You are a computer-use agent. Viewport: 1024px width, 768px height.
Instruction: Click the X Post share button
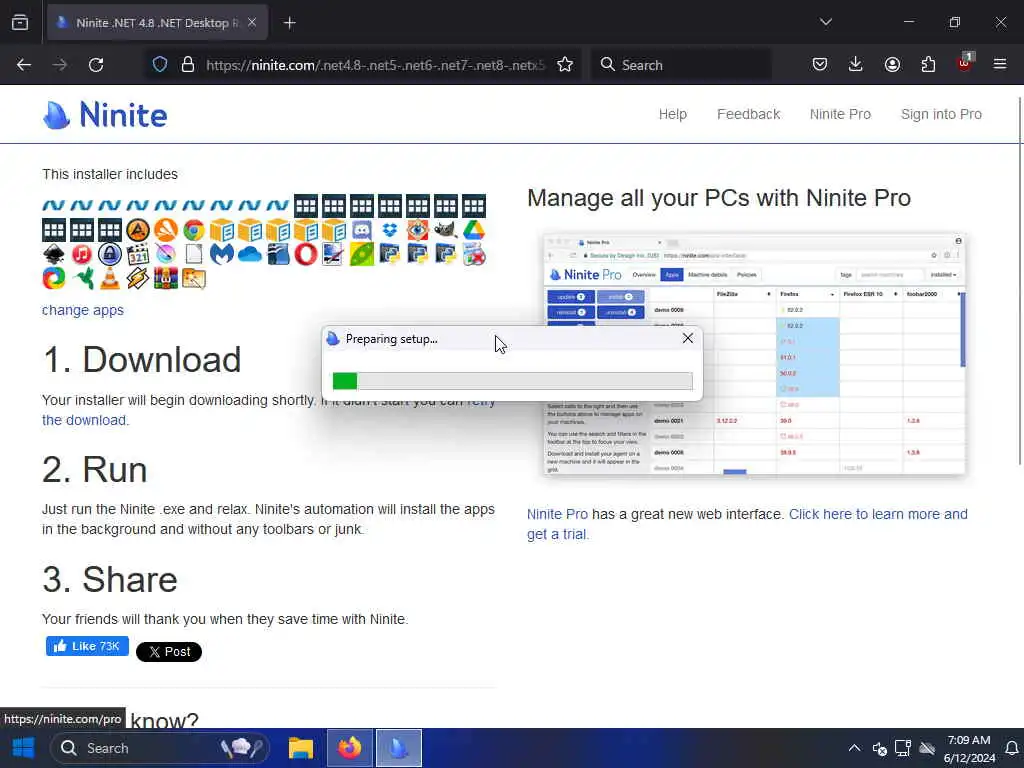pos(168,652)
